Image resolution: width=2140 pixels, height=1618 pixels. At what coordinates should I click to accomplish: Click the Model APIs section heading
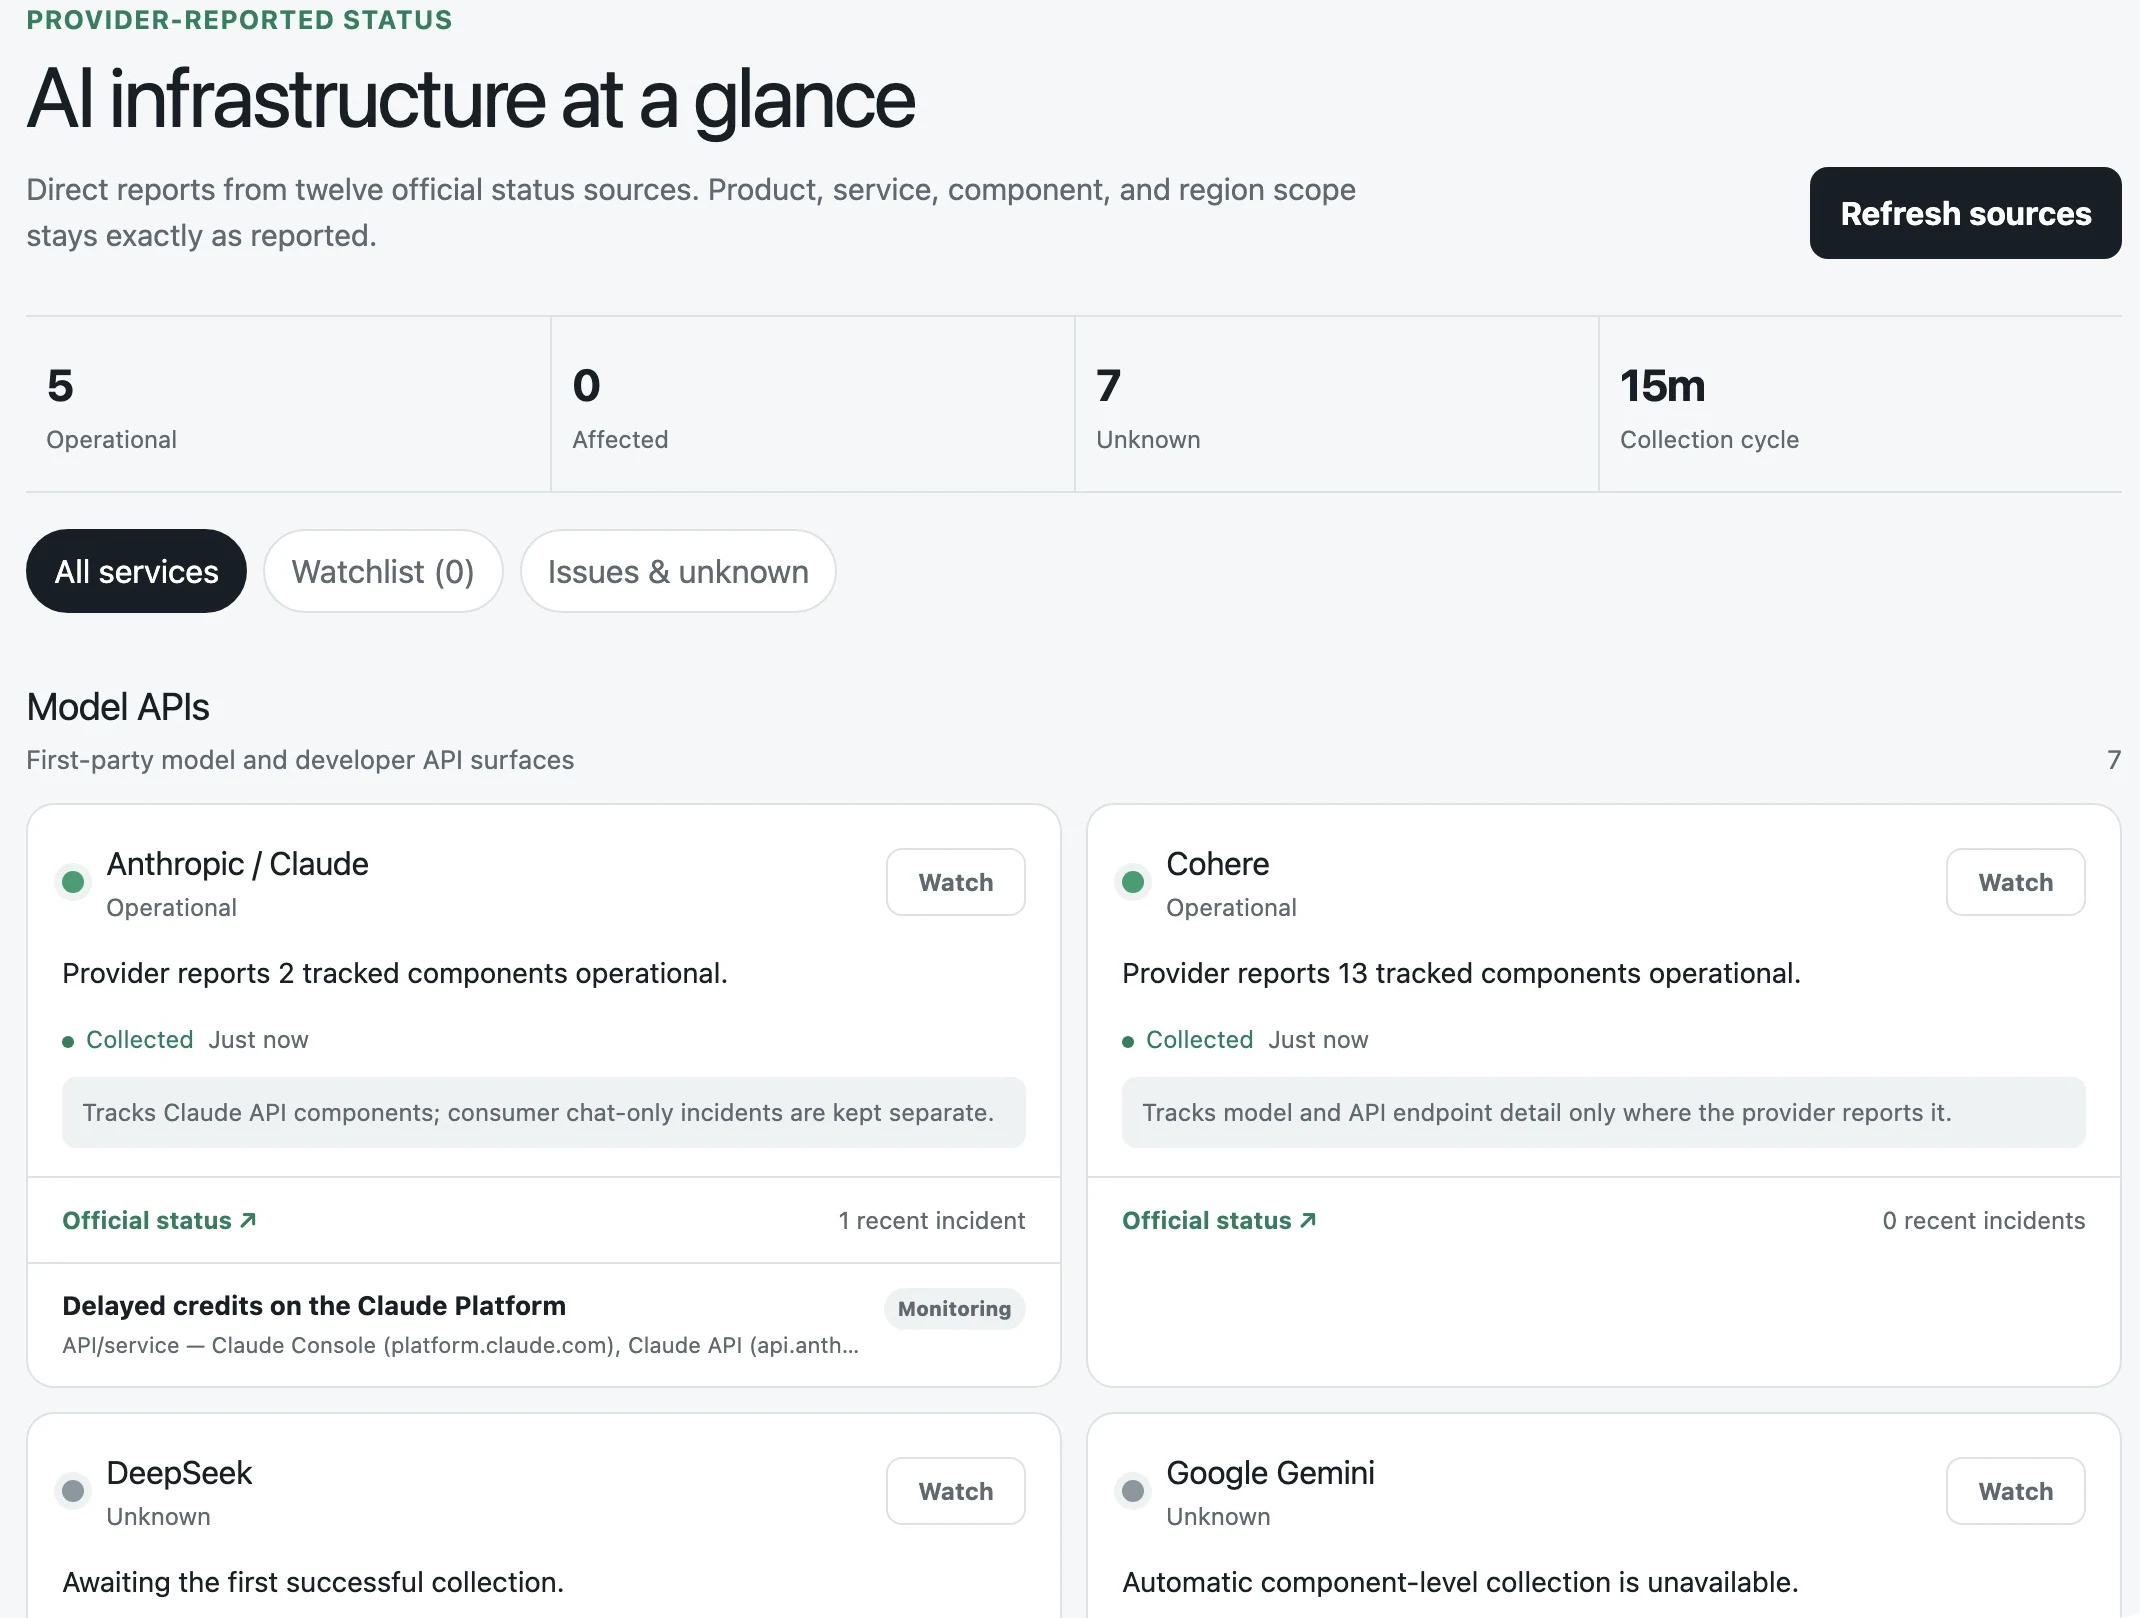[x=118, y=707]
